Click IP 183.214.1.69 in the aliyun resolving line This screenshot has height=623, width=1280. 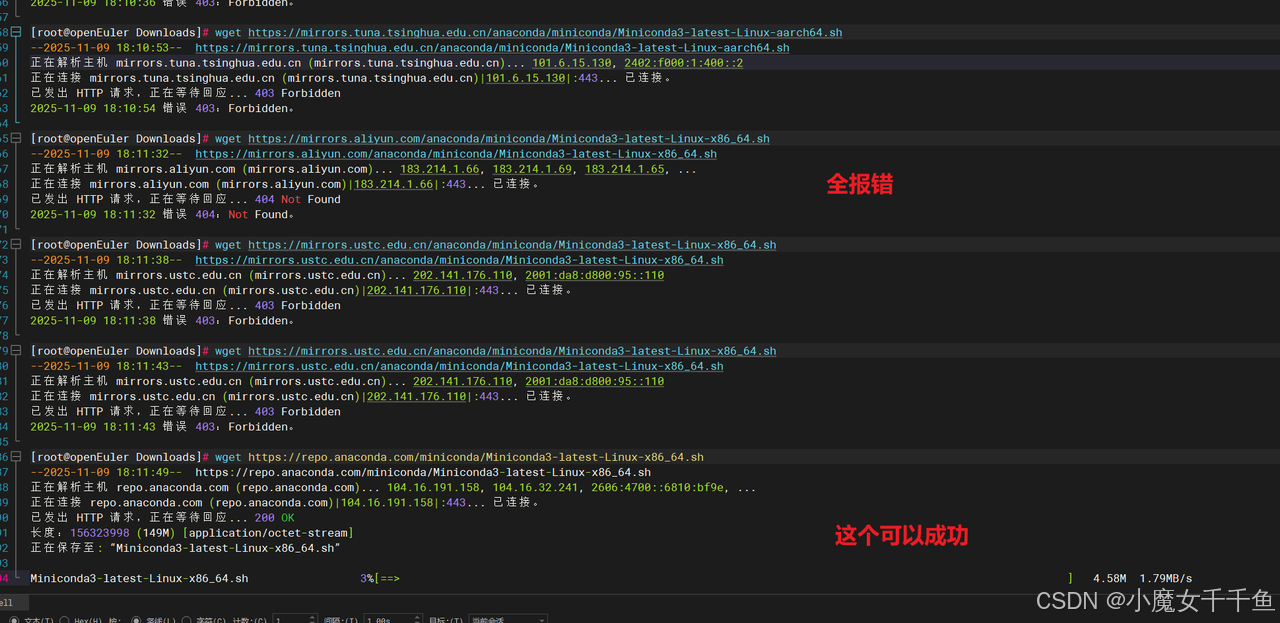[x=532, y=169]
